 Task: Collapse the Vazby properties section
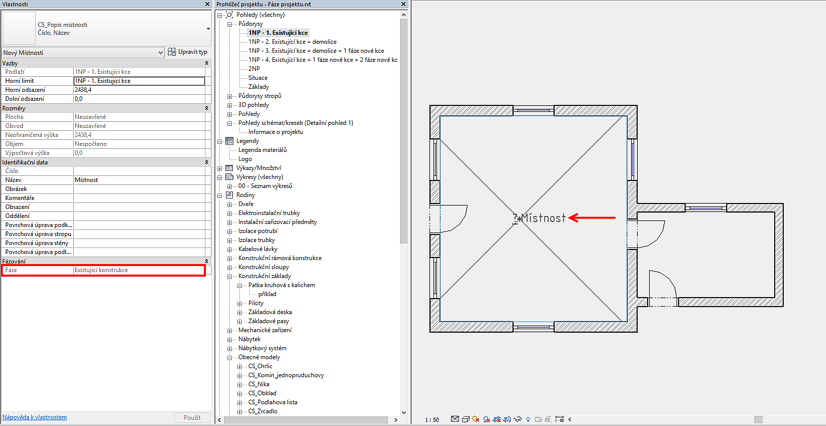(x=207, y=63)
